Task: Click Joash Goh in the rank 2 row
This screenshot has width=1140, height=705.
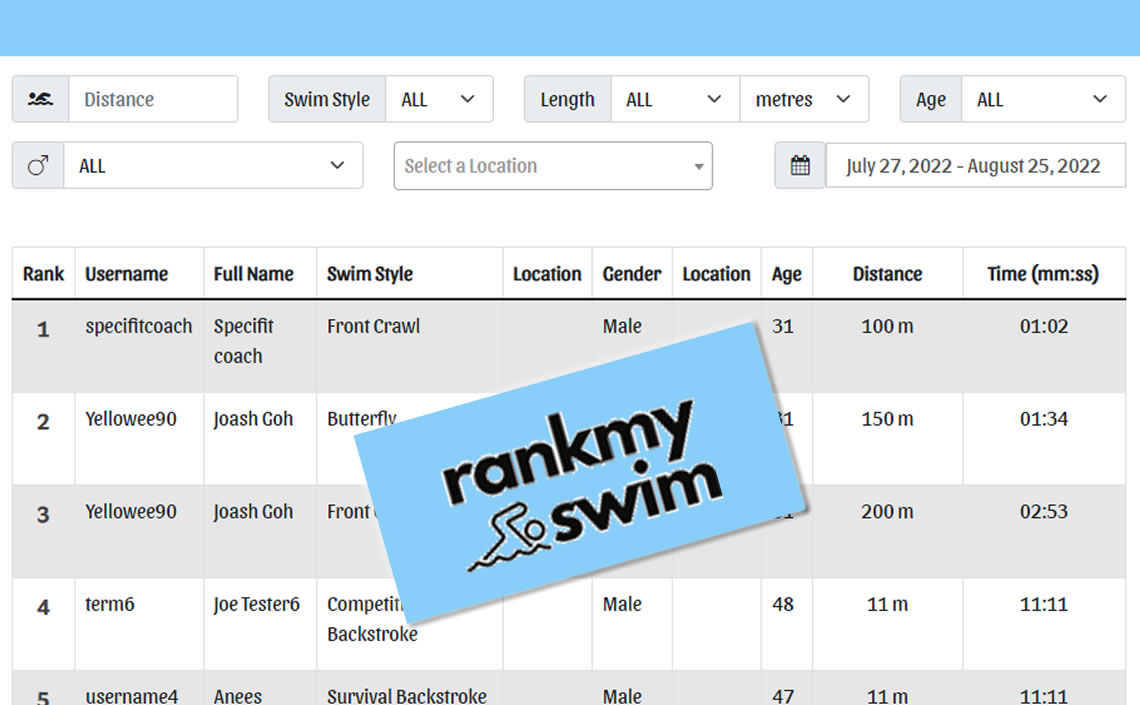Action: point(253,419)
